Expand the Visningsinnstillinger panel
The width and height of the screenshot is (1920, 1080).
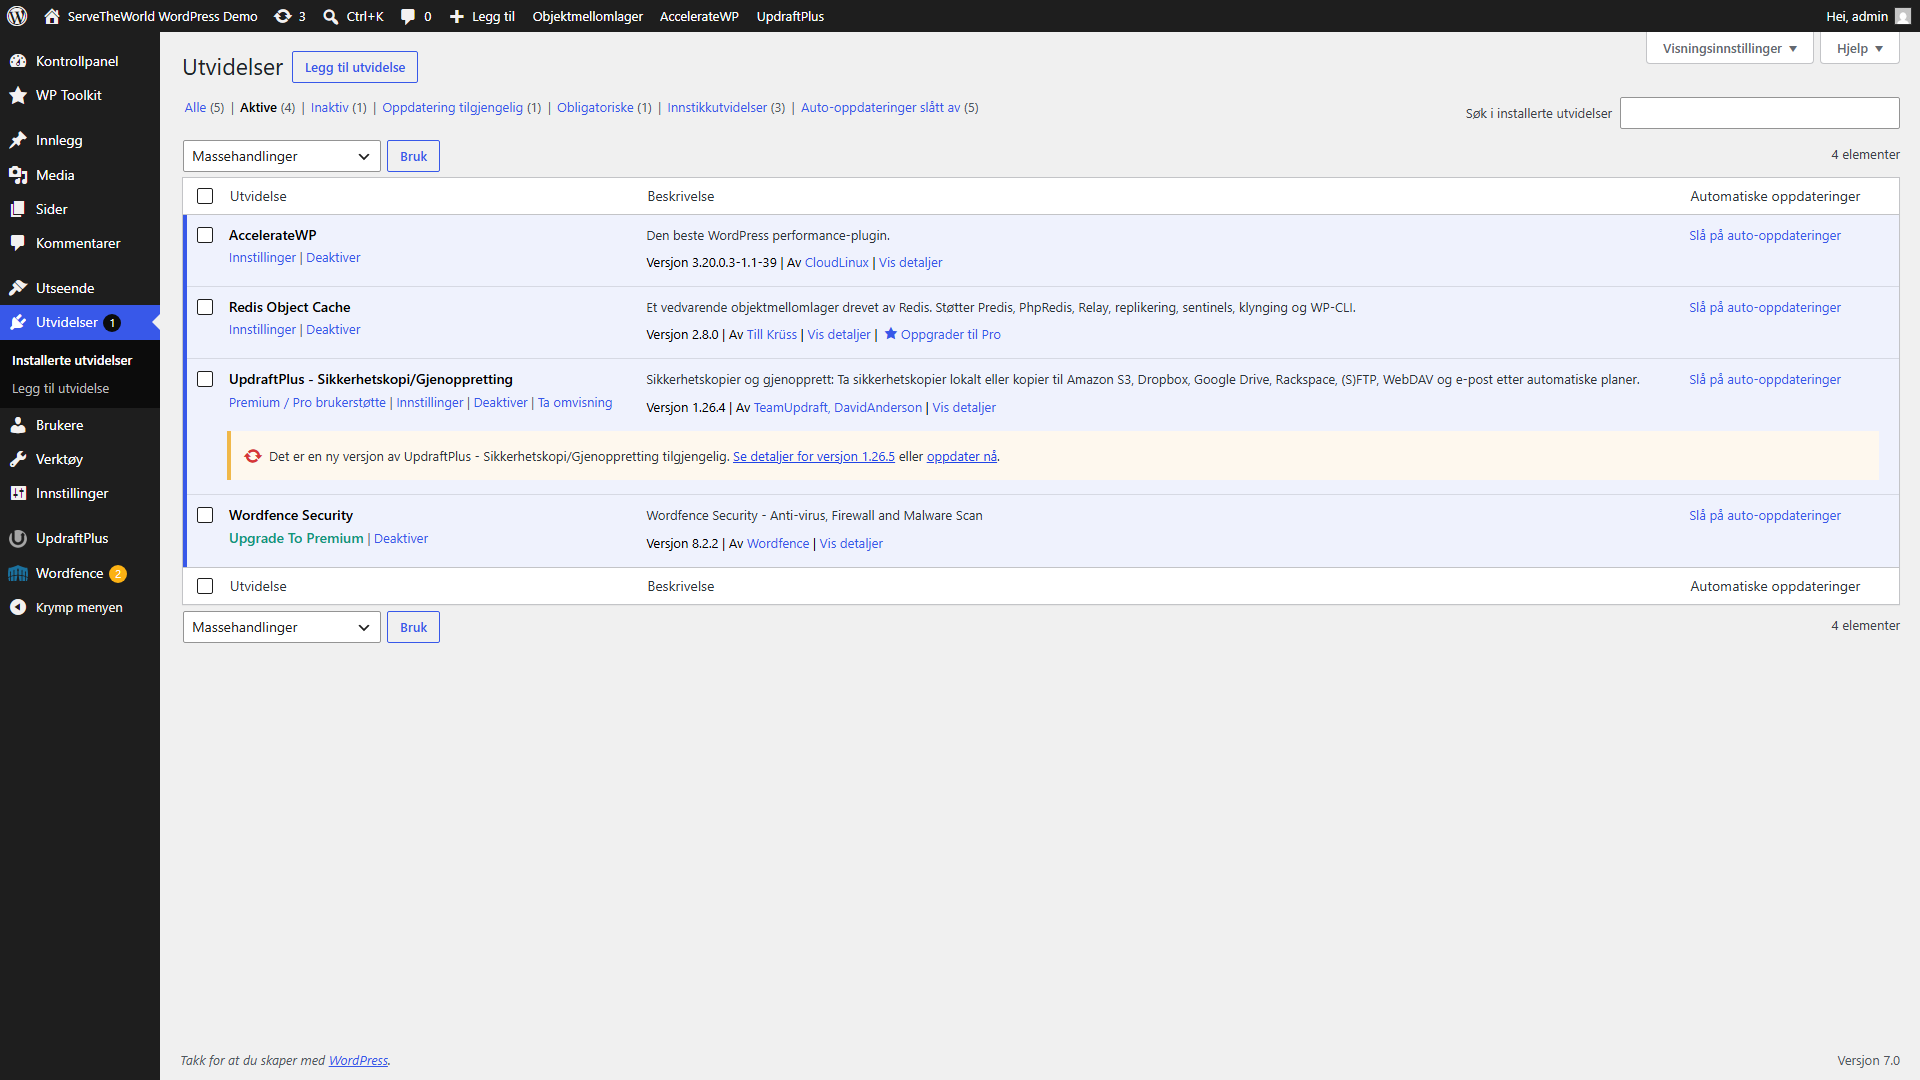(x=1729, y=48)
